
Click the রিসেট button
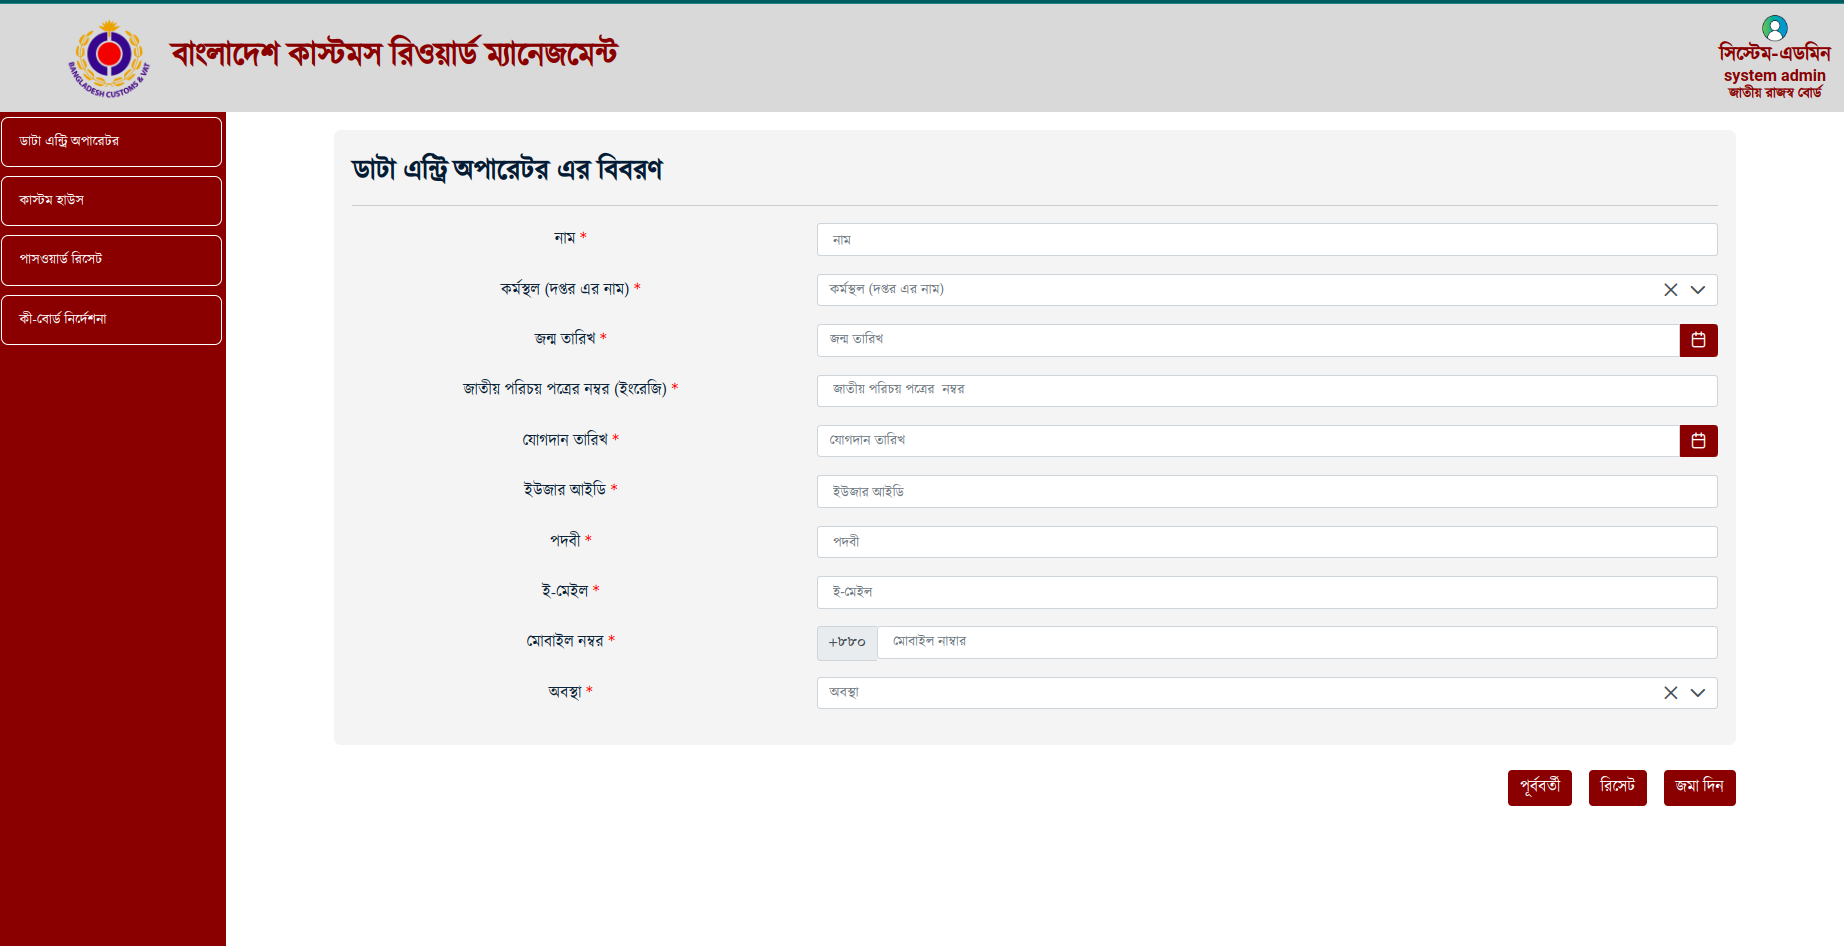[1617, 787]
